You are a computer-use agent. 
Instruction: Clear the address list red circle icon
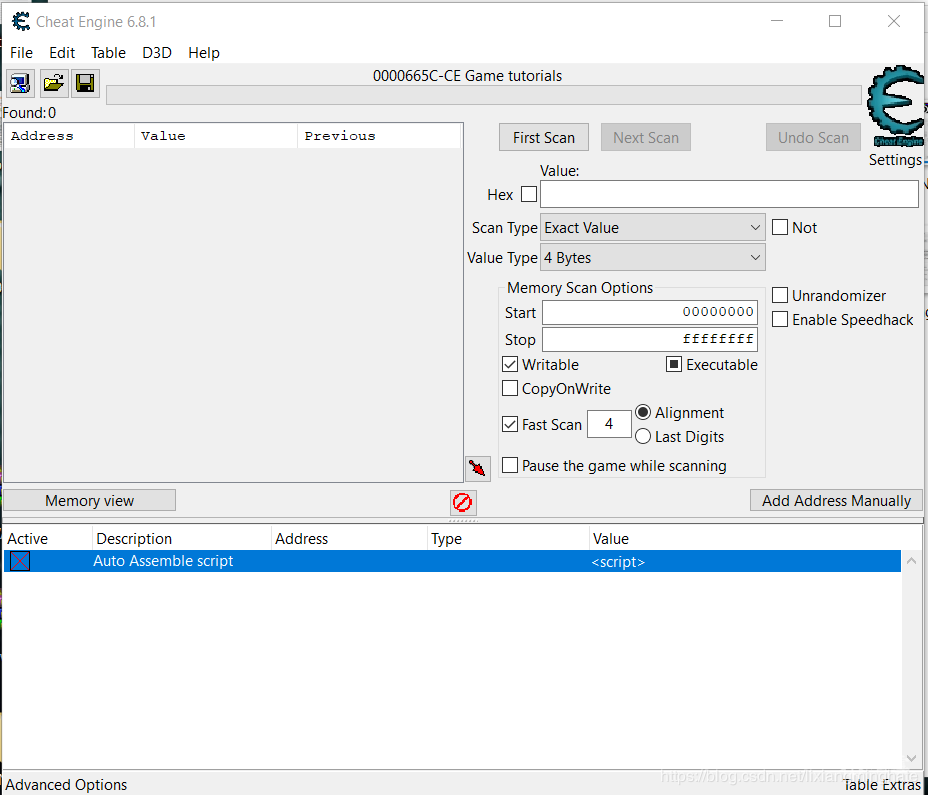pyautogui.click(x=462, y=503)
